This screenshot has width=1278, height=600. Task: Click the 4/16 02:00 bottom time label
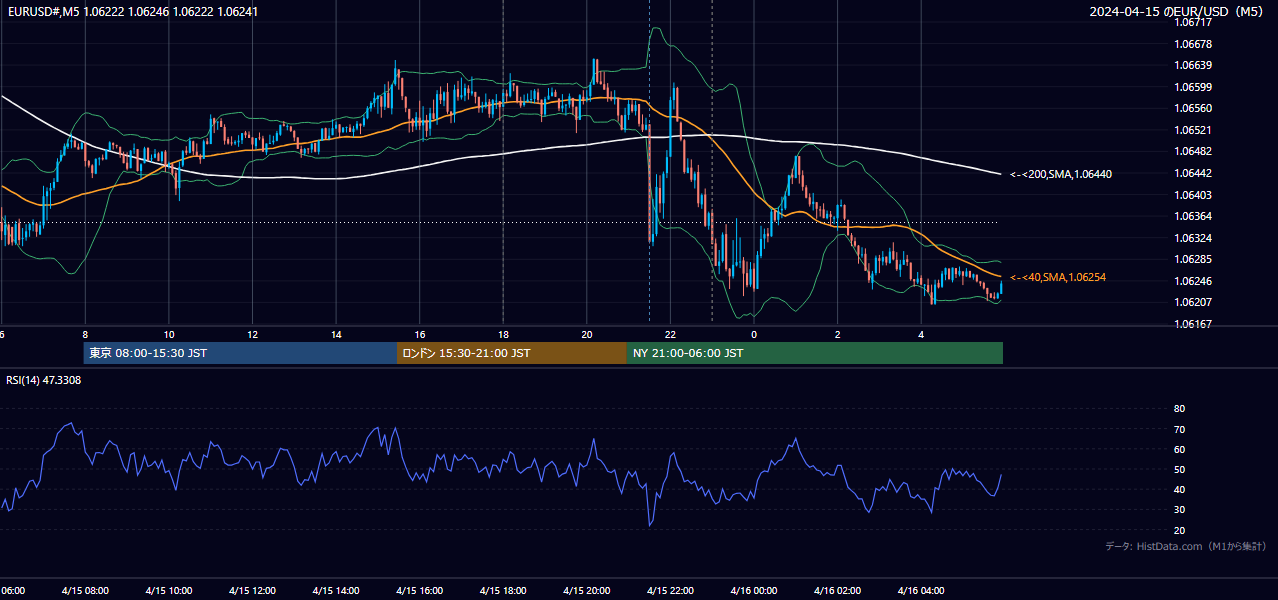(x=837, y=590)
